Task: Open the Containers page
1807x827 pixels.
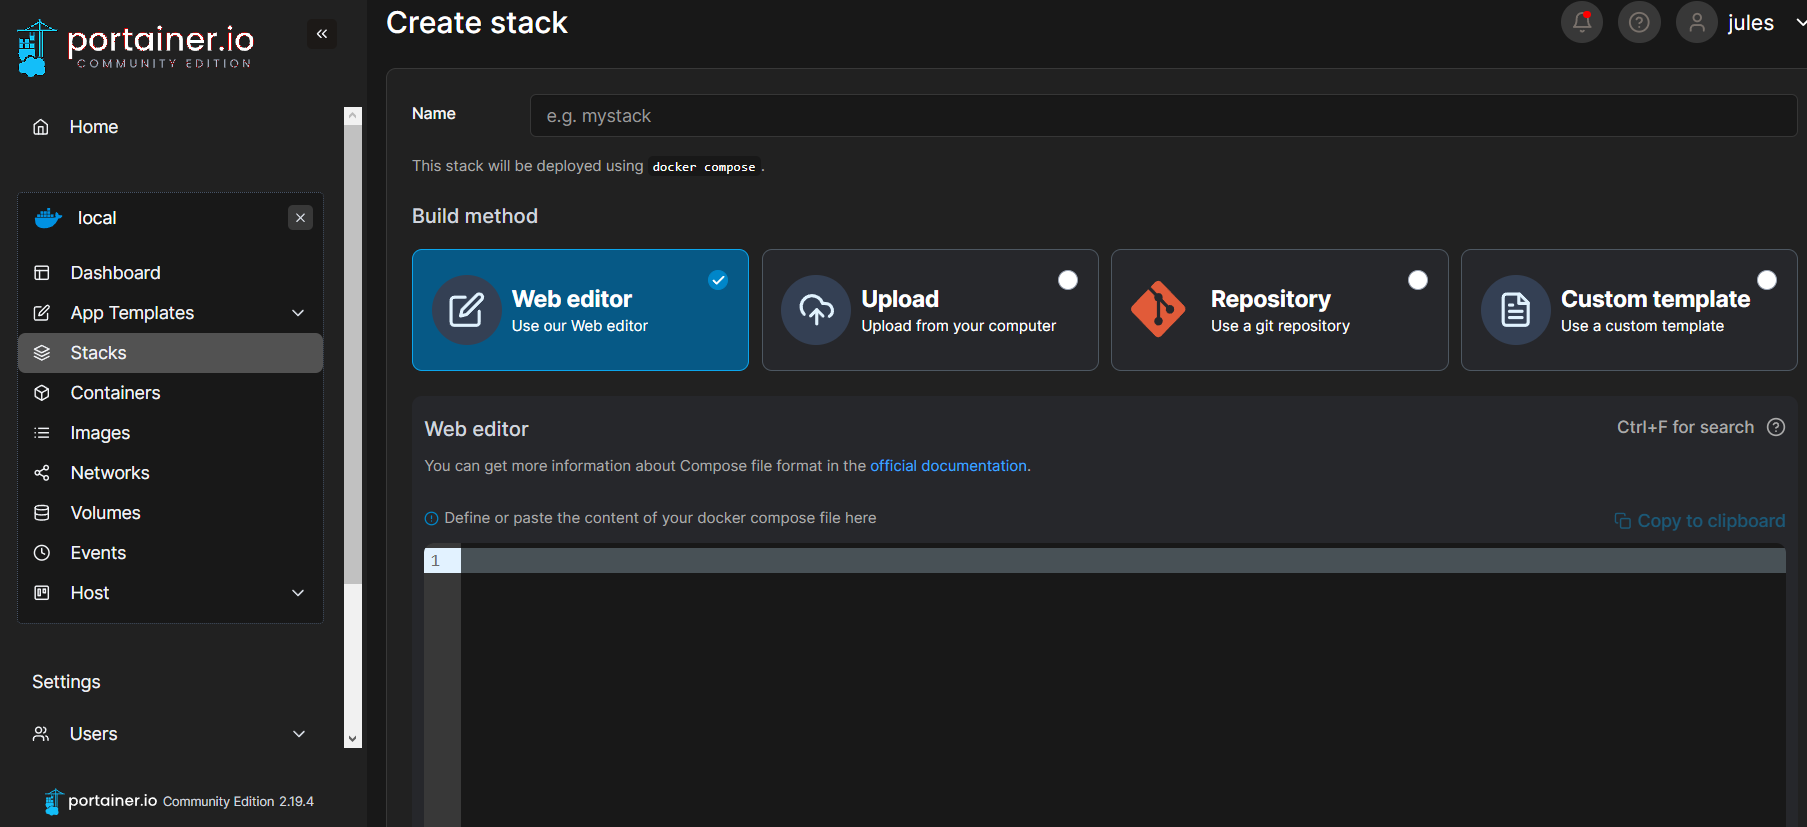Action: pos(115,393)
